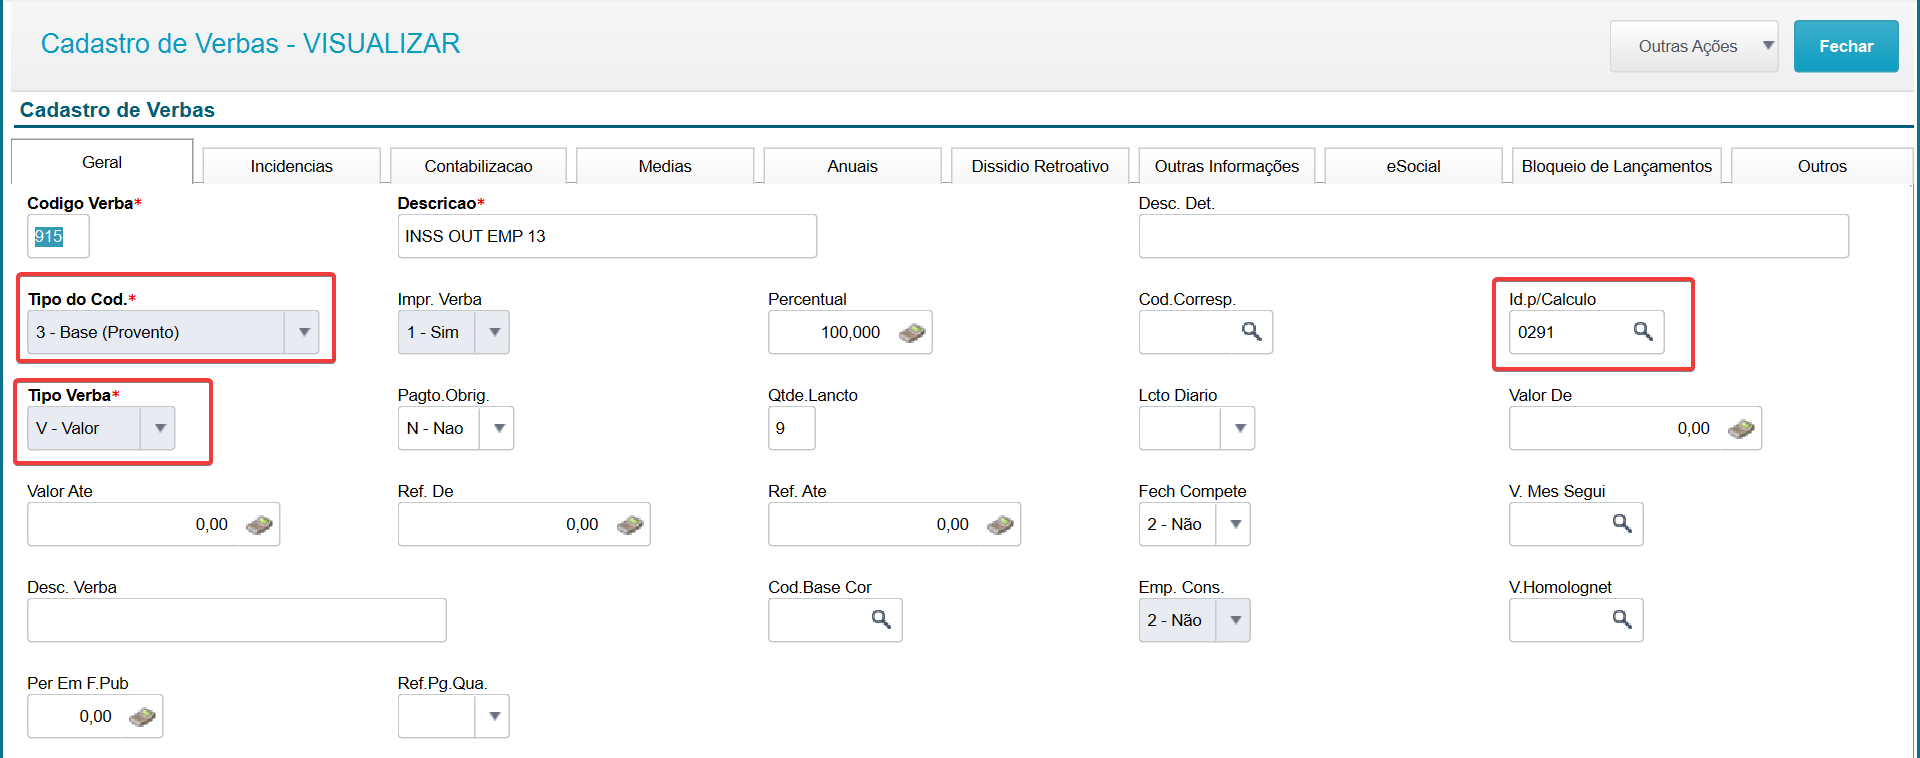This screenshot has height=758, width=1920.
Task: Click the Descricao field INSS OUT EMP 13
Action: point(607,236)
